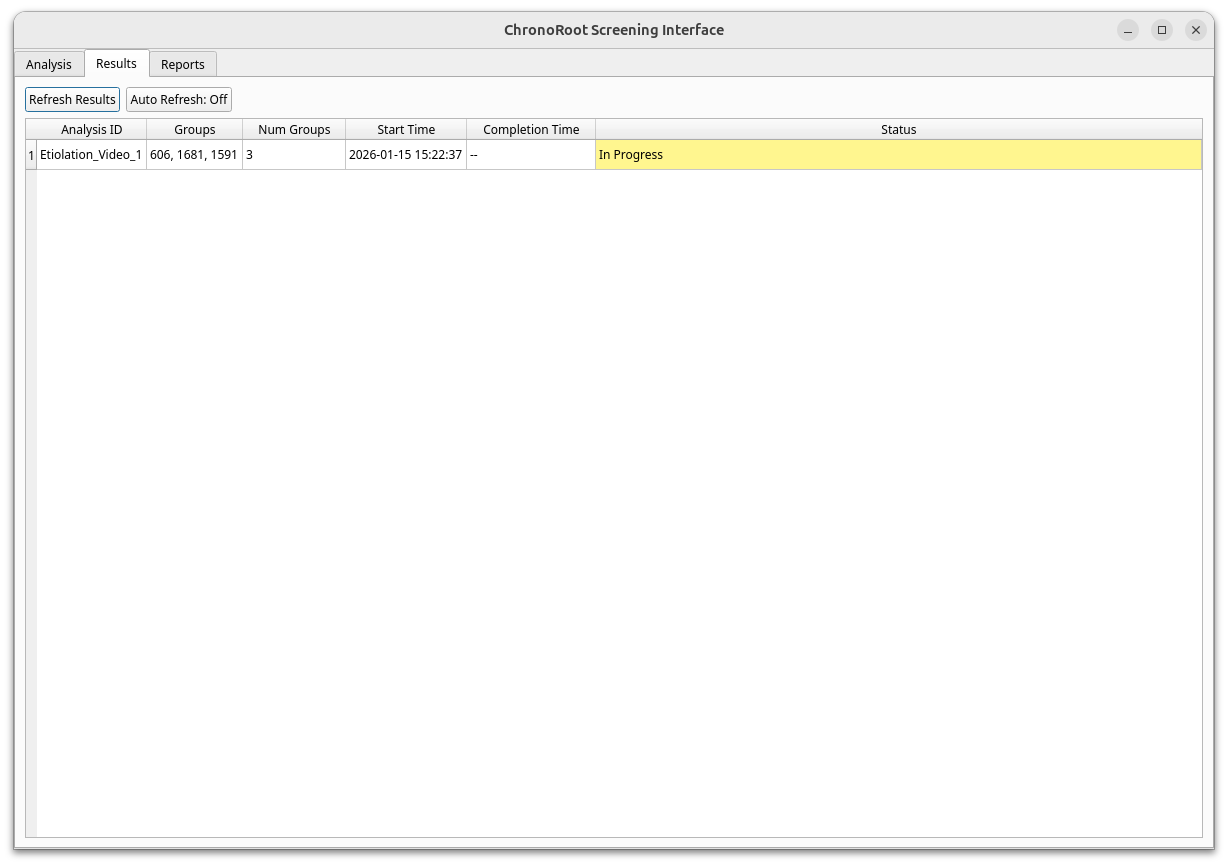Sort by the Analysis ID column header

[91, 129]
